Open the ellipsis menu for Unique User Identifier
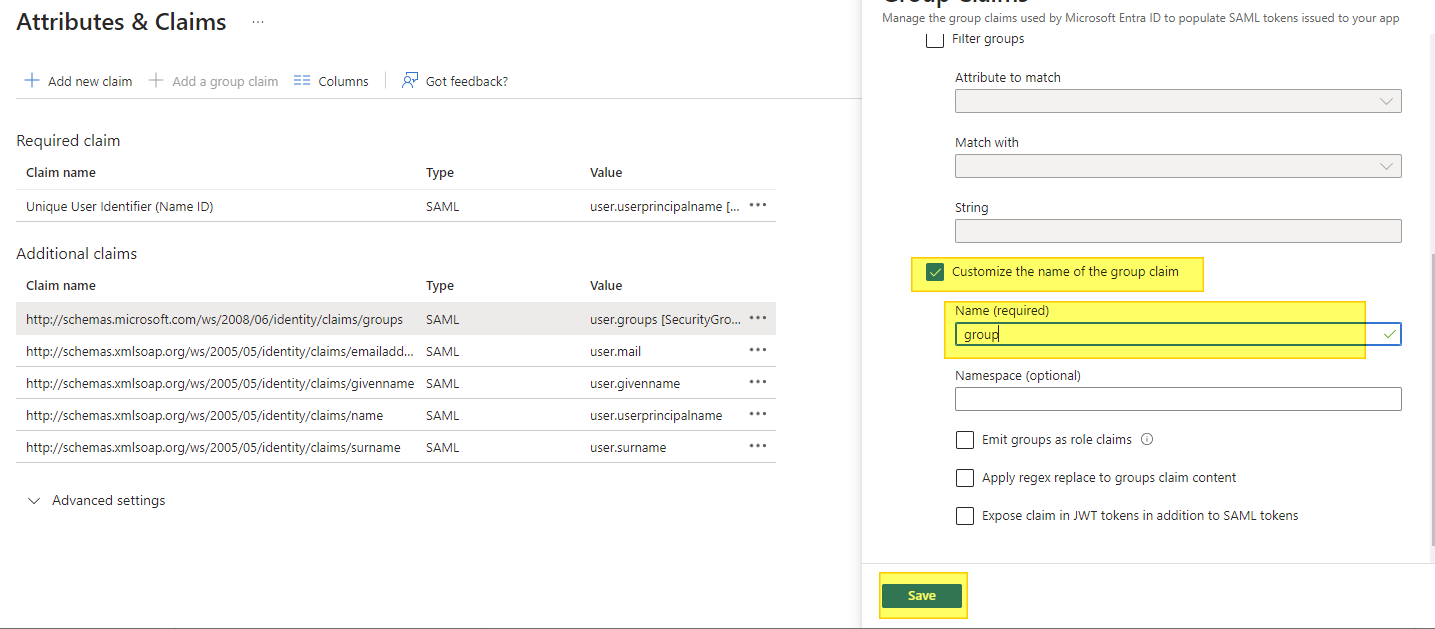Image resolution: width=1435 pixels, height=629 pixels. (758, 205)
